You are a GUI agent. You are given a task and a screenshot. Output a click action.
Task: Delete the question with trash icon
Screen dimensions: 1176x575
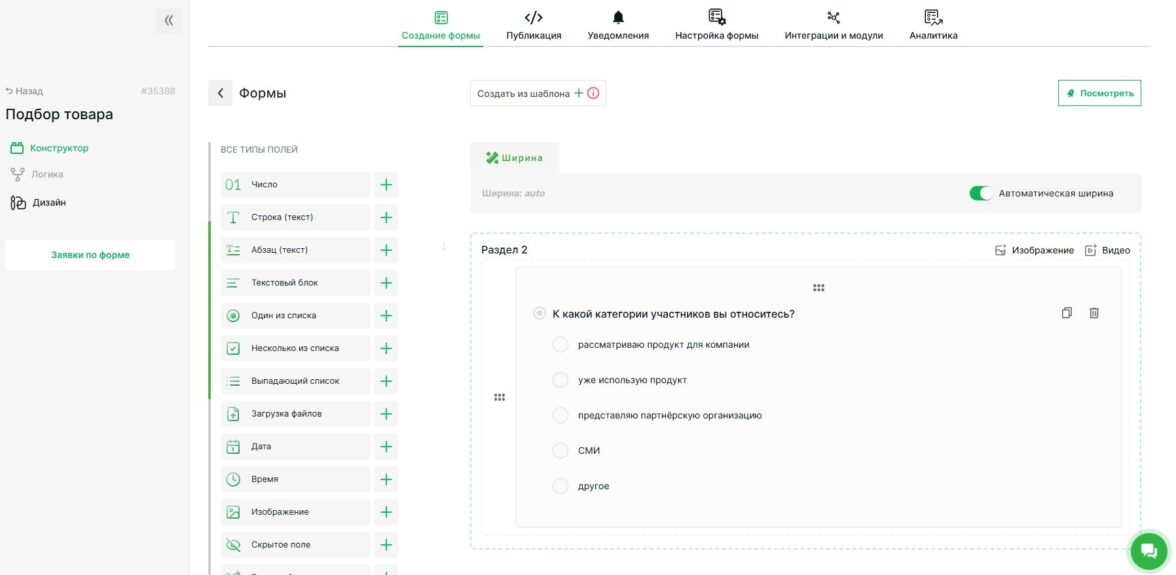coord(1094,313)
